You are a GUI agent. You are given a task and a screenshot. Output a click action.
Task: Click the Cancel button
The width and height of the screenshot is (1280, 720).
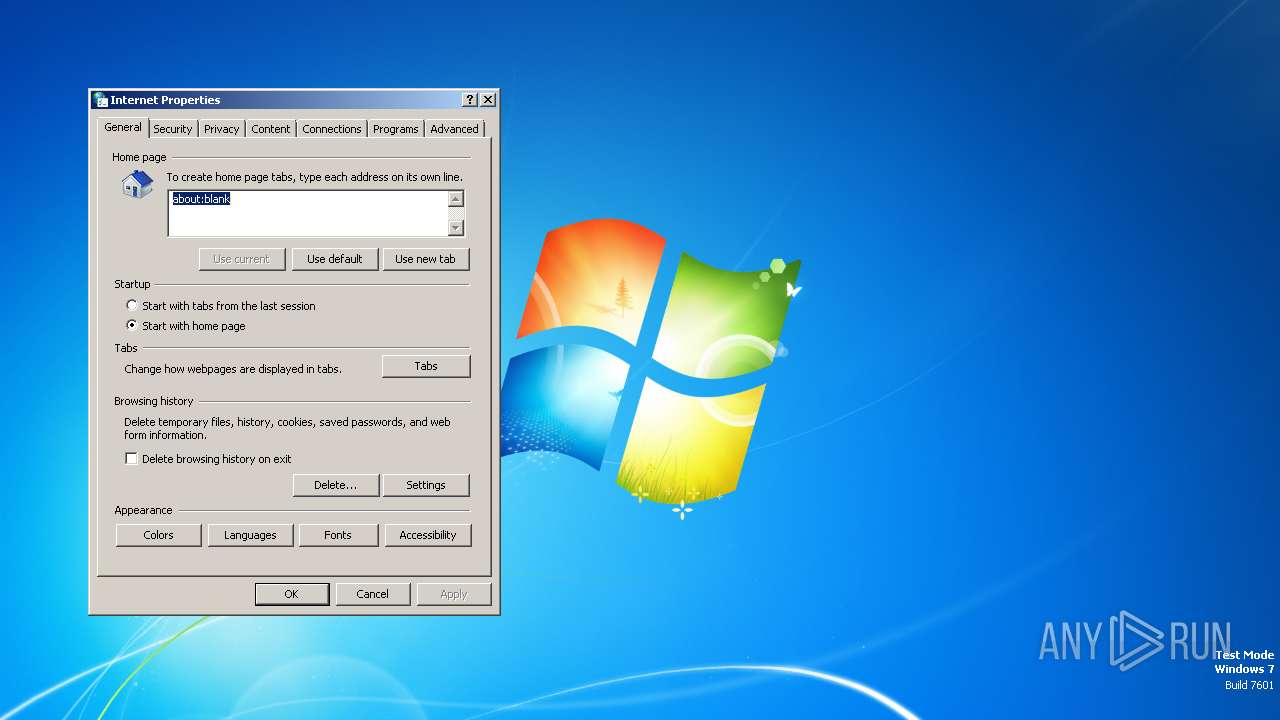click(372, 594)
